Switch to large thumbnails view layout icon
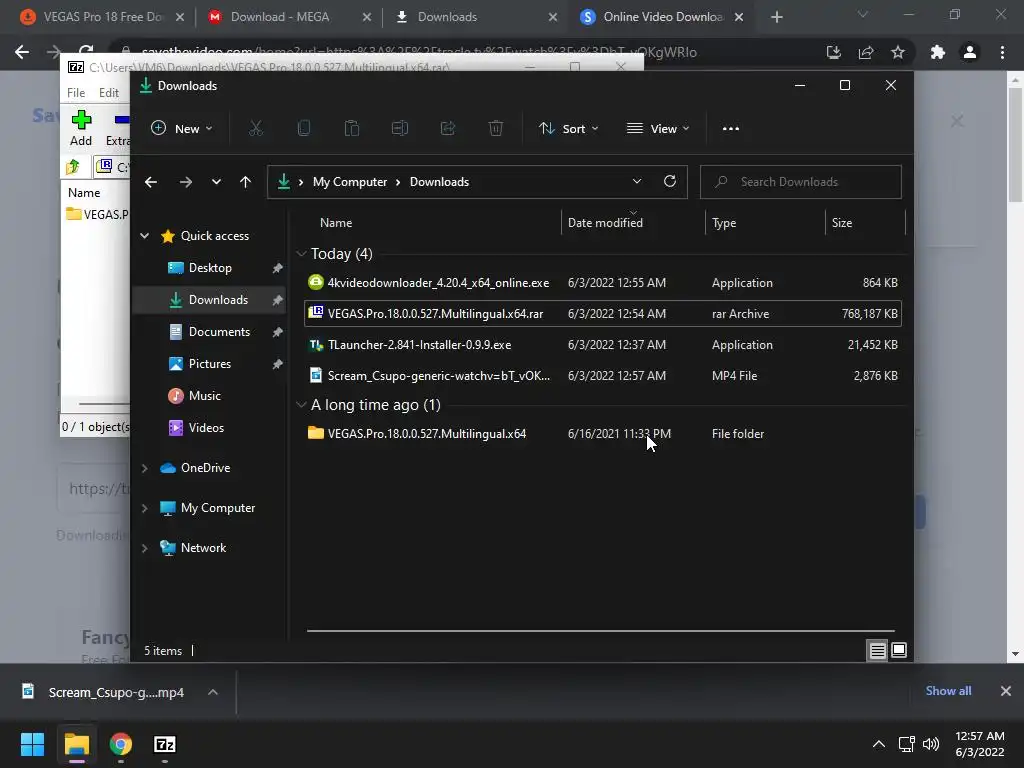 [x=899, y=650]
